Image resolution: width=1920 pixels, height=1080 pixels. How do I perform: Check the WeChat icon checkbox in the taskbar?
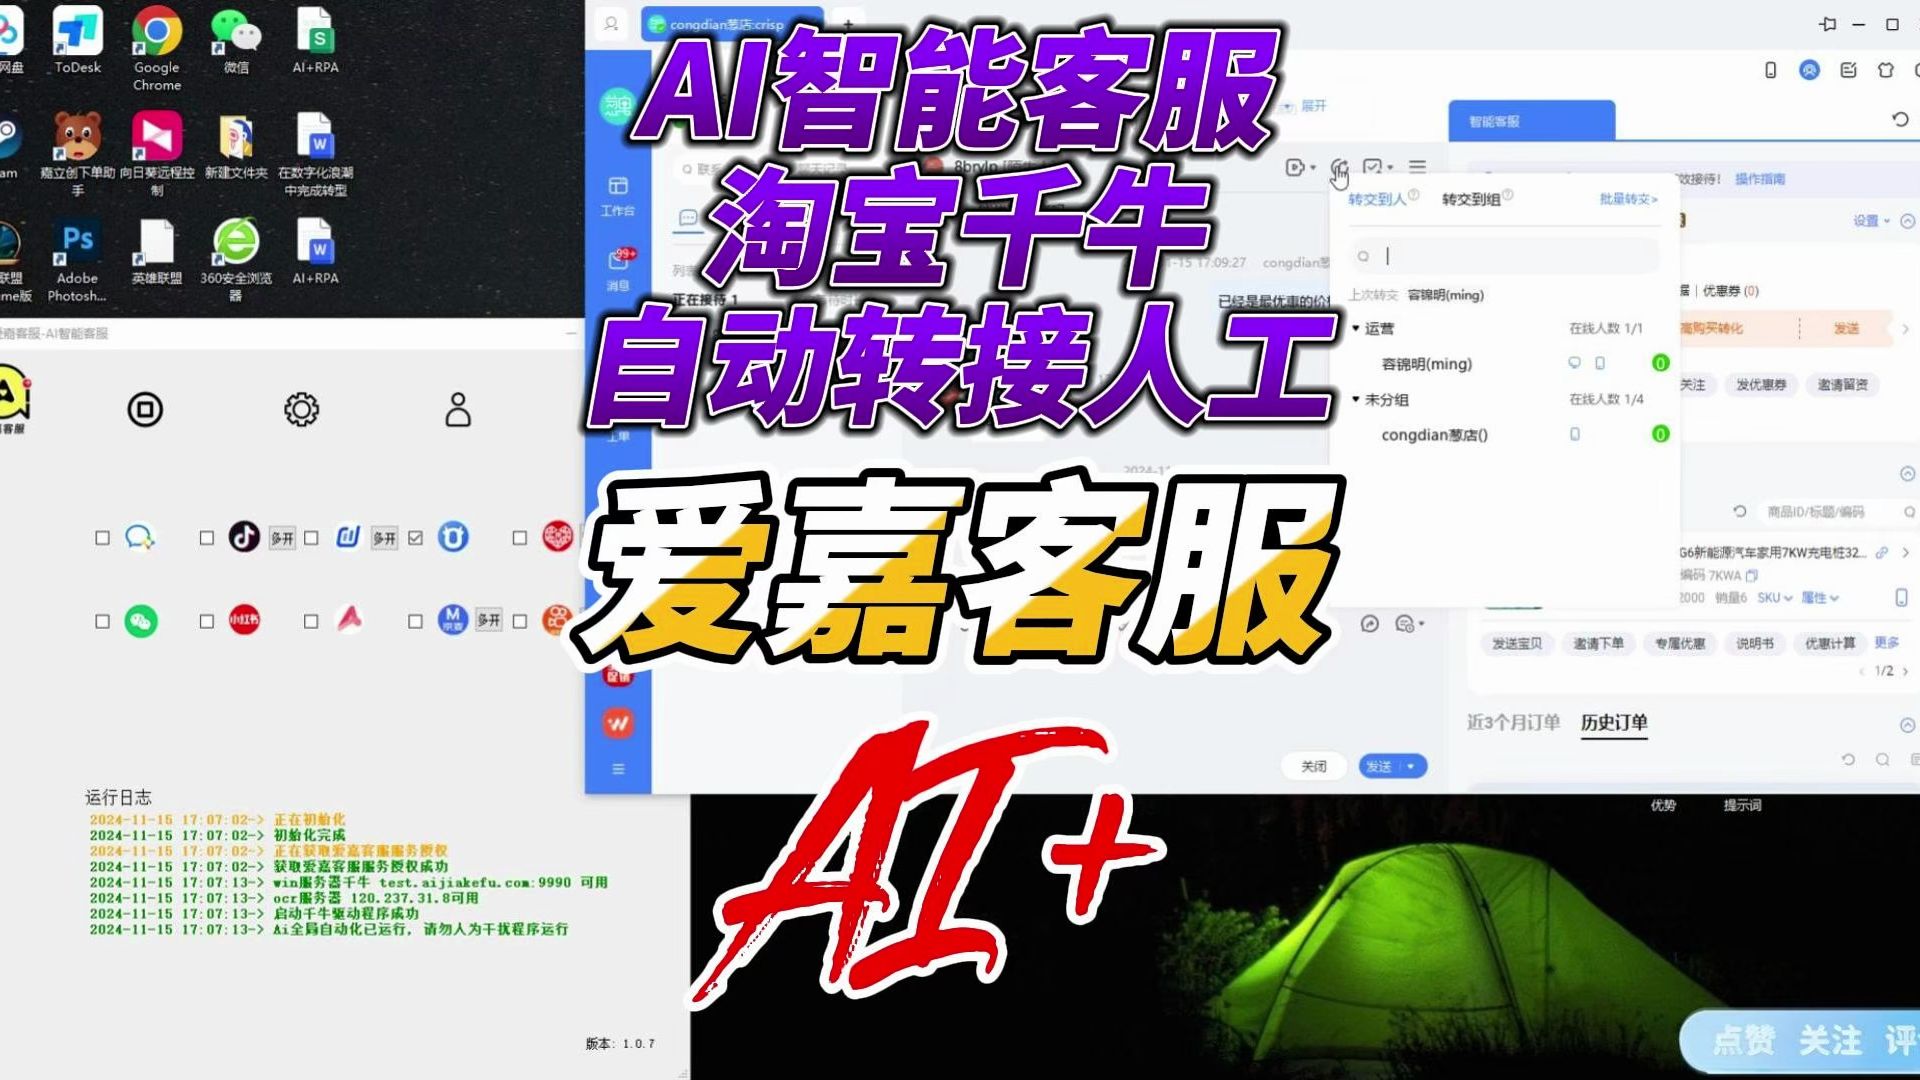click(x=102, y=621)
